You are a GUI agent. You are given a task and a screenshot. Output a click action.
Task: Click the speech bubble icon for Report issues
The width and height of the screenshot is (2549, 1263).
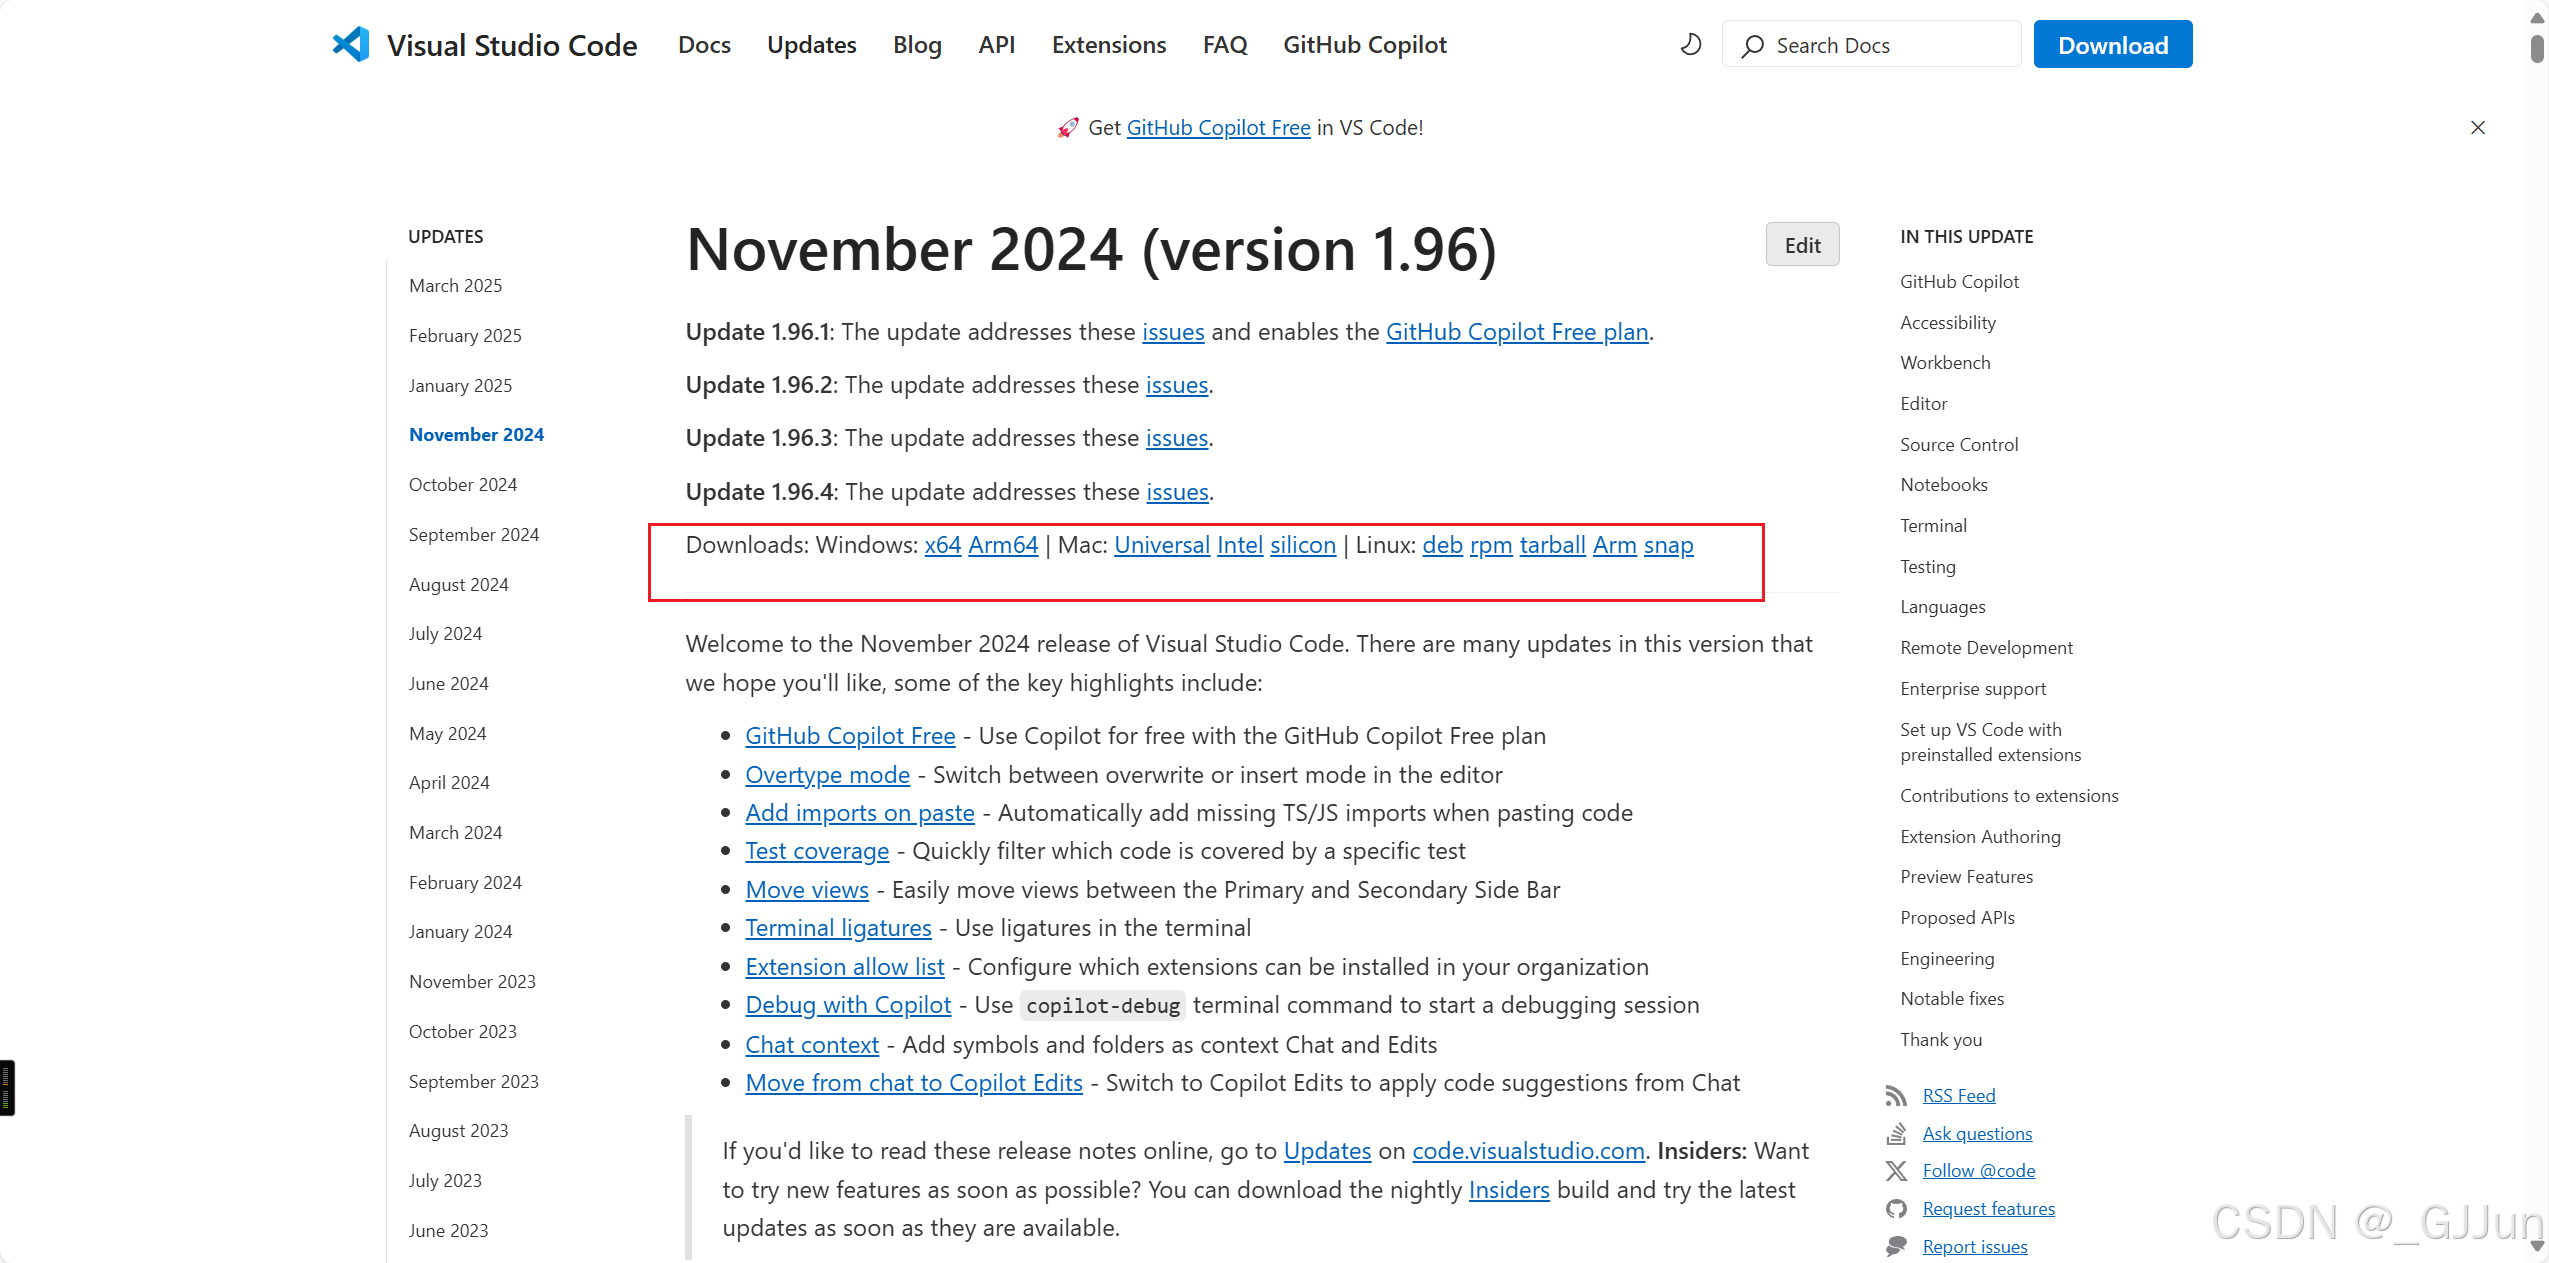point(1897,1246)
